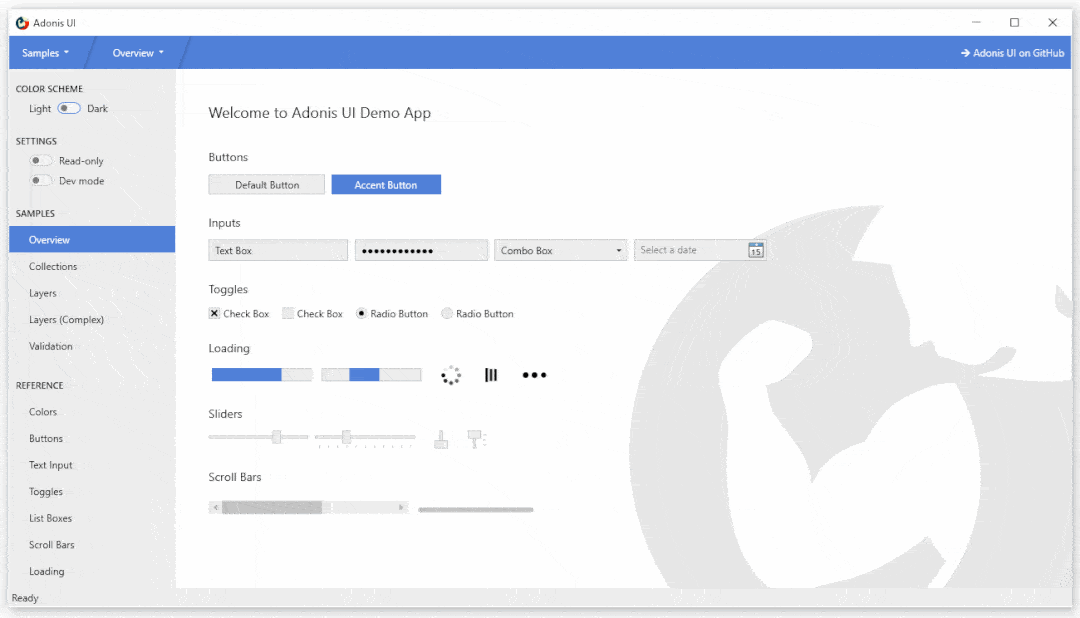Click the calendar icon on the date picker
Screen dimensions: 1080x618
click(x=757, y=250)
